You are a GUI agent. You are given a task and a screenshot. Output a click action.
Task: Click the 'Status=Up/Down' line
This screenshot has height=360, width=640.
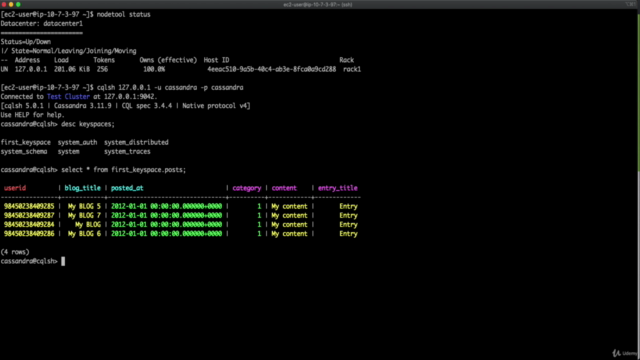(x=26, y=42)
